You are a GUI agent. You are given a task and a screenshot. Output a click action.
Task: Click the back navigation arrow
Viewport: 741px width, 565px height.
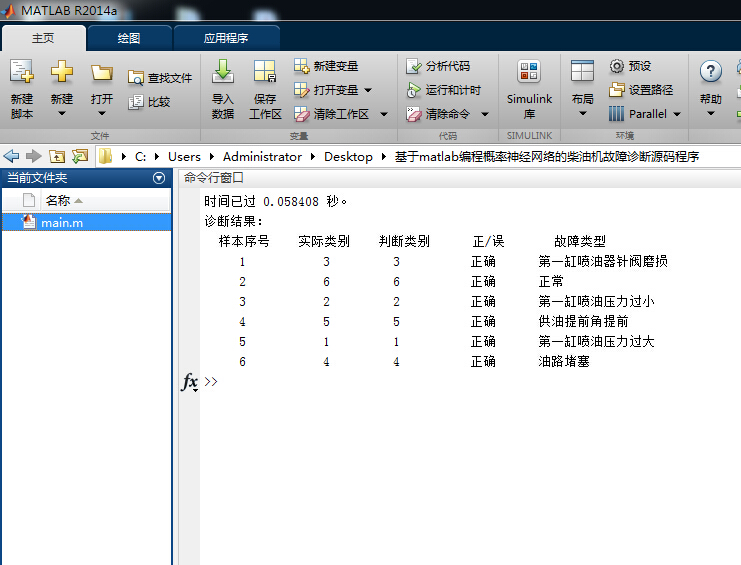point(11,156)
